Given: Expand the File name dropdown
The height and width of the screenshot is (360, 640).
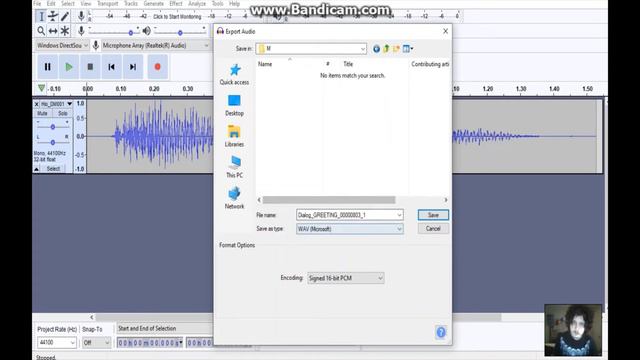Looking at the screenshot, I should coord(399,215).
